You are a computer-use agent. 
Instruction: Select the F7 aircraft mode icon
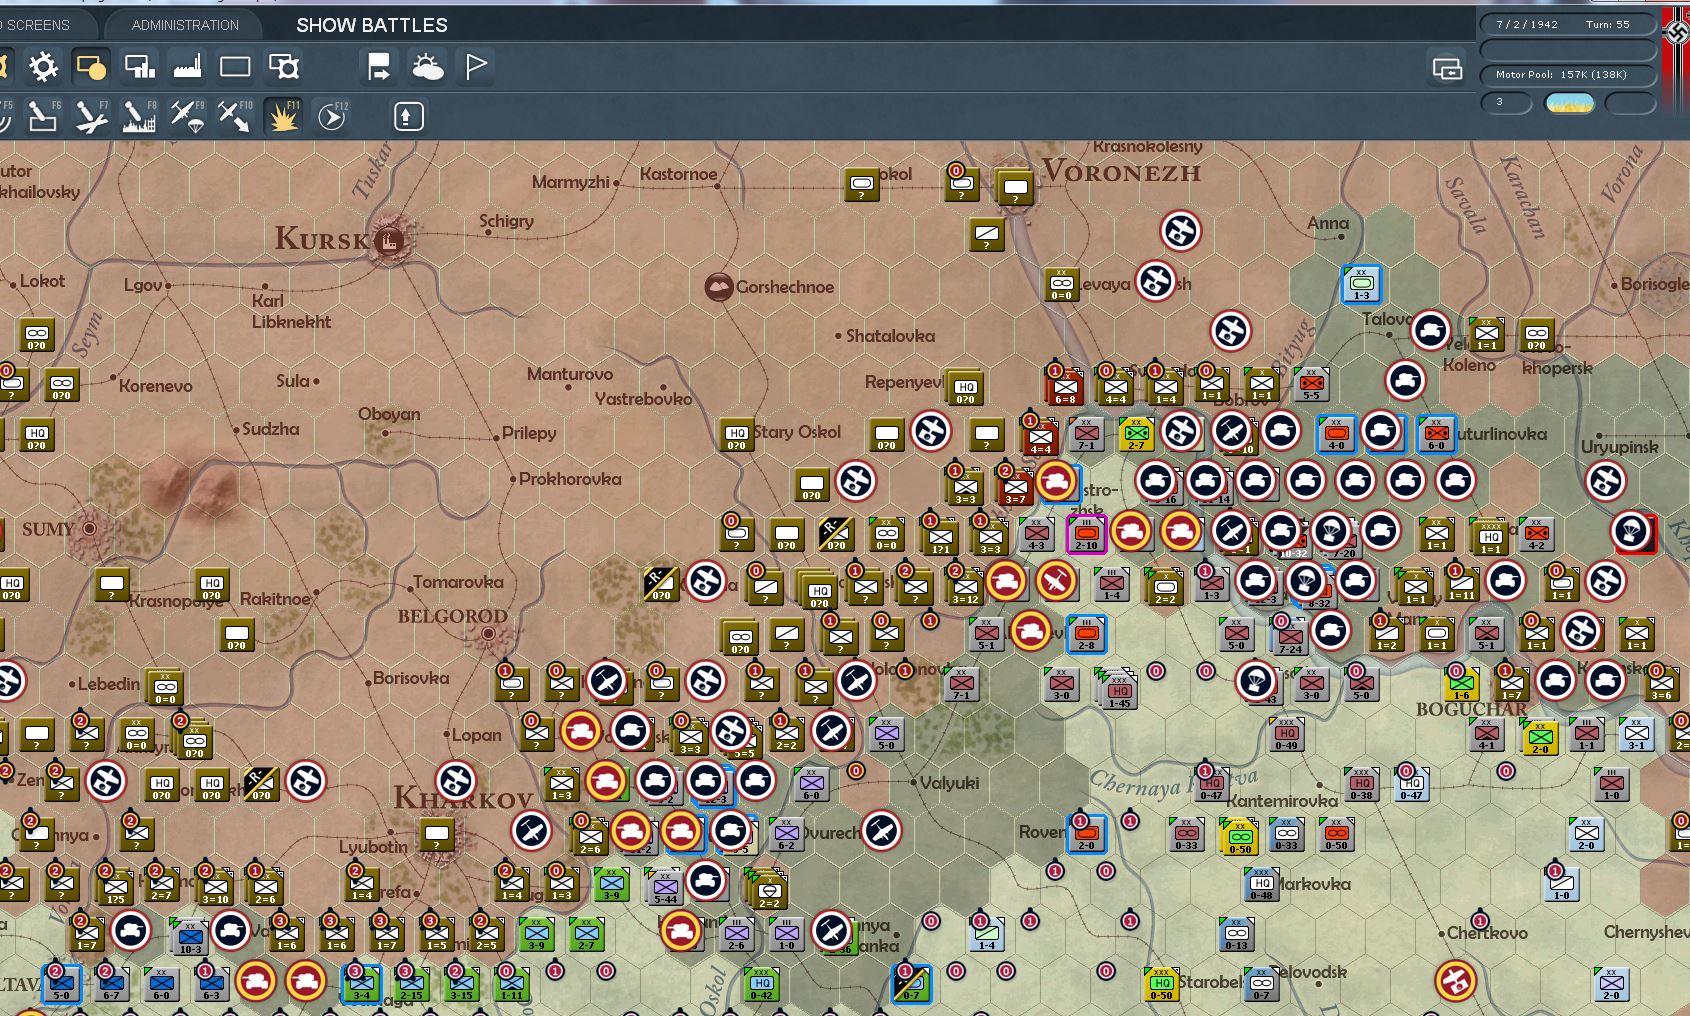(x=91, y=117)
